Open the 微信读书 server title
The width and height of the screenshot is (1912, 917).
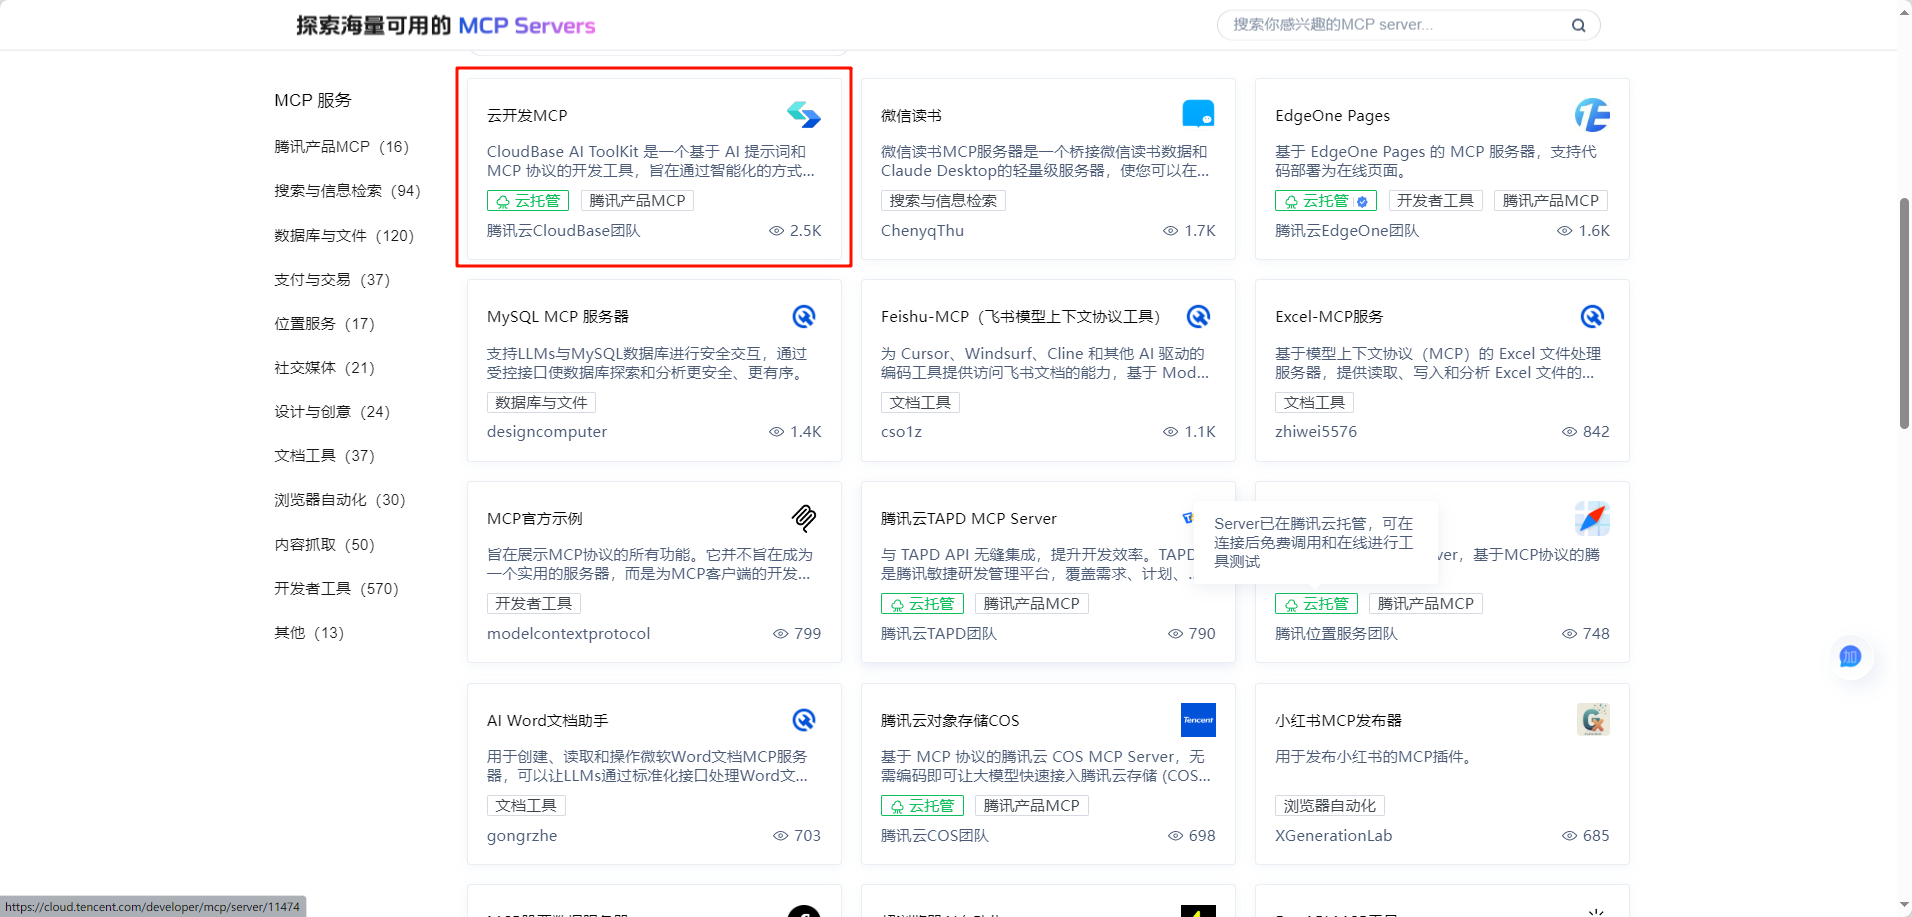click(911, 116)
